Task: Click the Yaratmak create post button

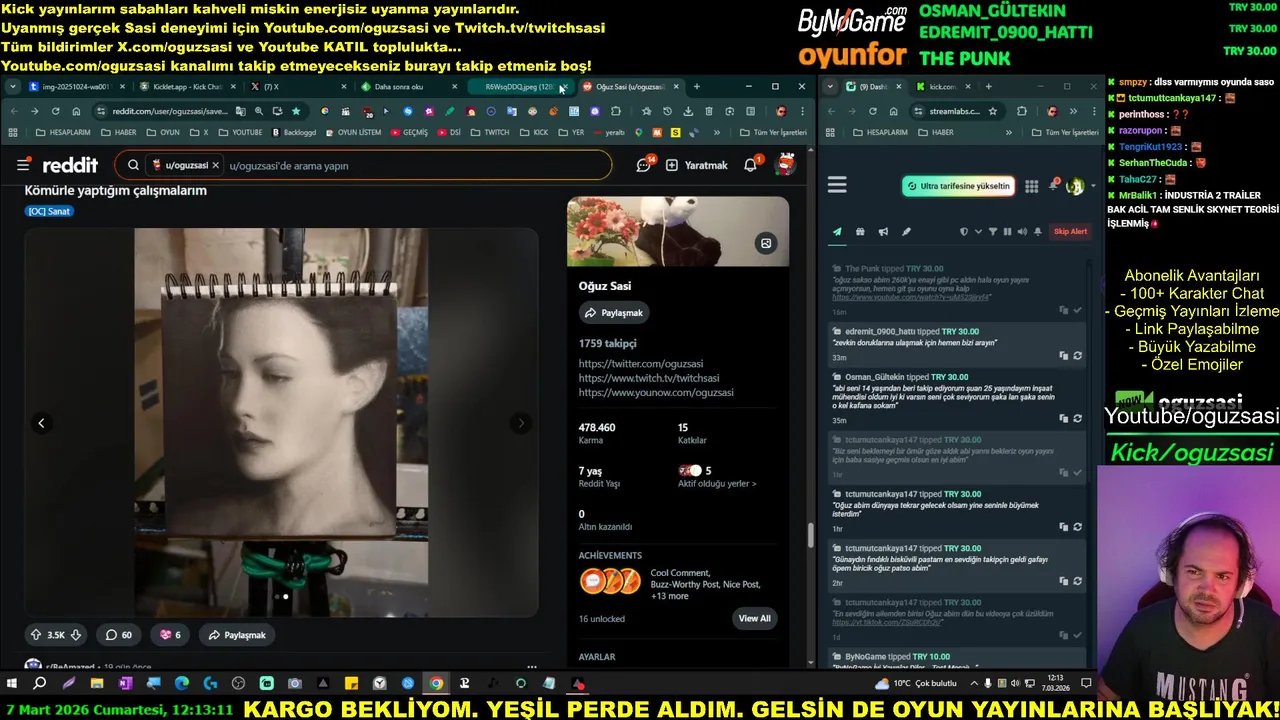Action: click(697, 165)
